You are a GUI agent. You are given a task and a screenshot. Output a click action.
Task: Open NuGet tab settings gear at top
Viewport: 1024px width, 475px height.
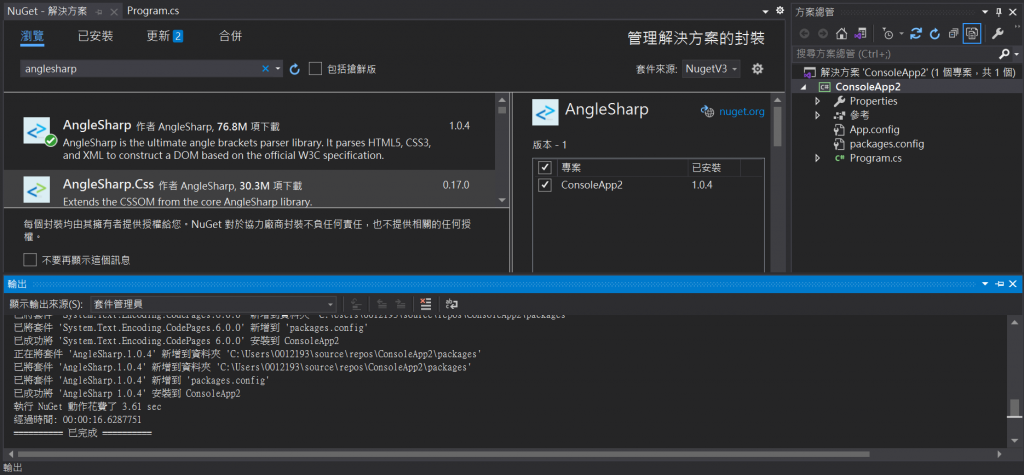779,10
